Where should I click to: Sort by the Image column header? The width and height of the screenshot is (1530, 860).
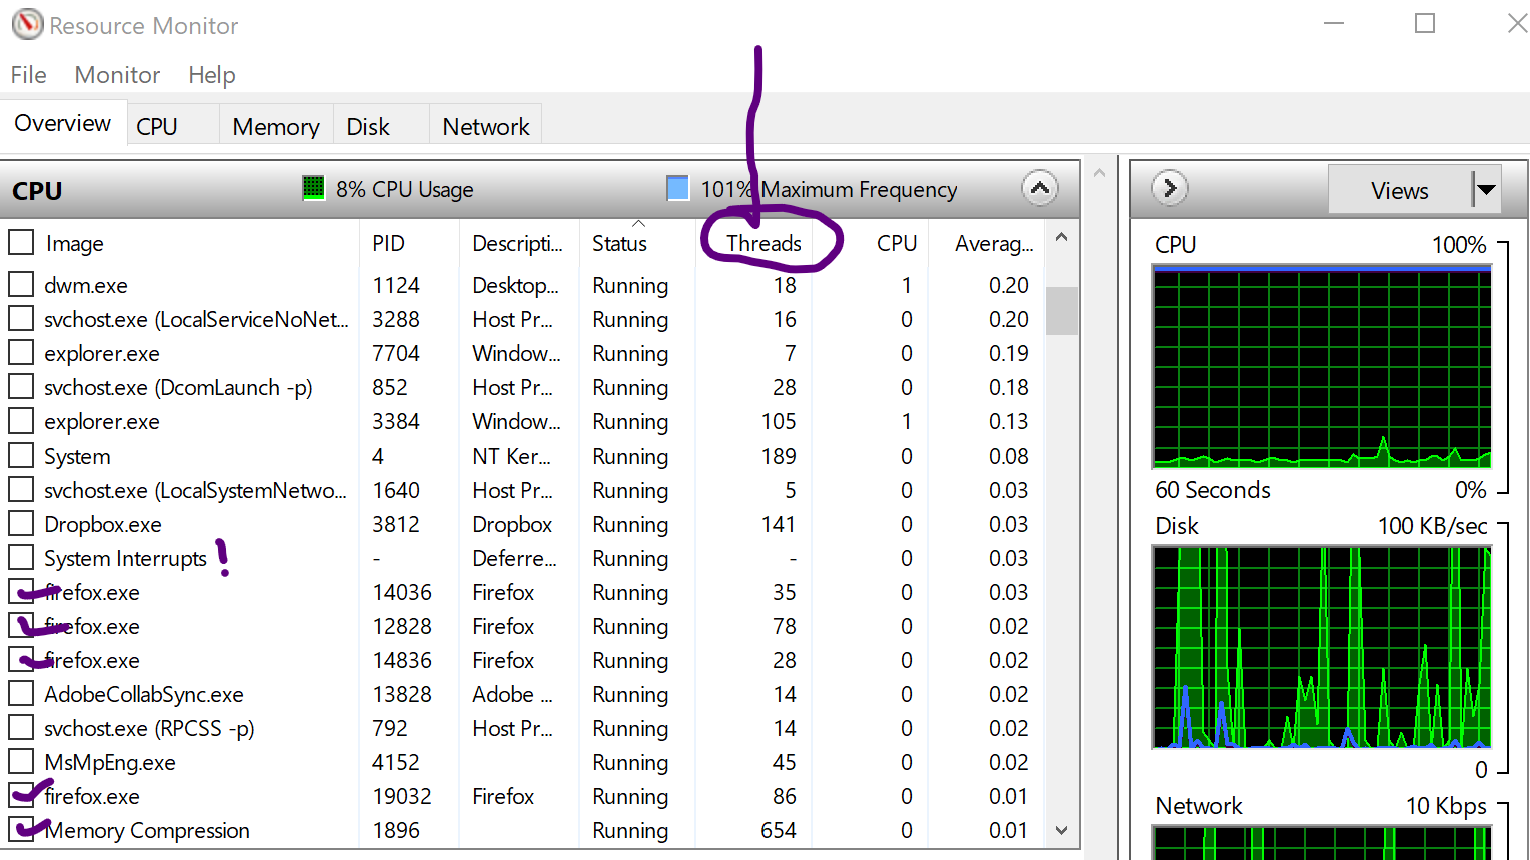point(75,244)
